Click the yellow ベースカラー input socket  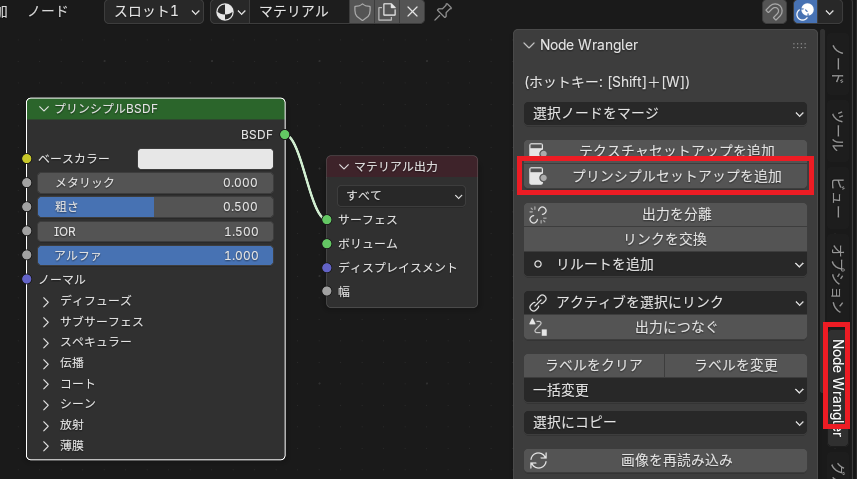[27, 159]
